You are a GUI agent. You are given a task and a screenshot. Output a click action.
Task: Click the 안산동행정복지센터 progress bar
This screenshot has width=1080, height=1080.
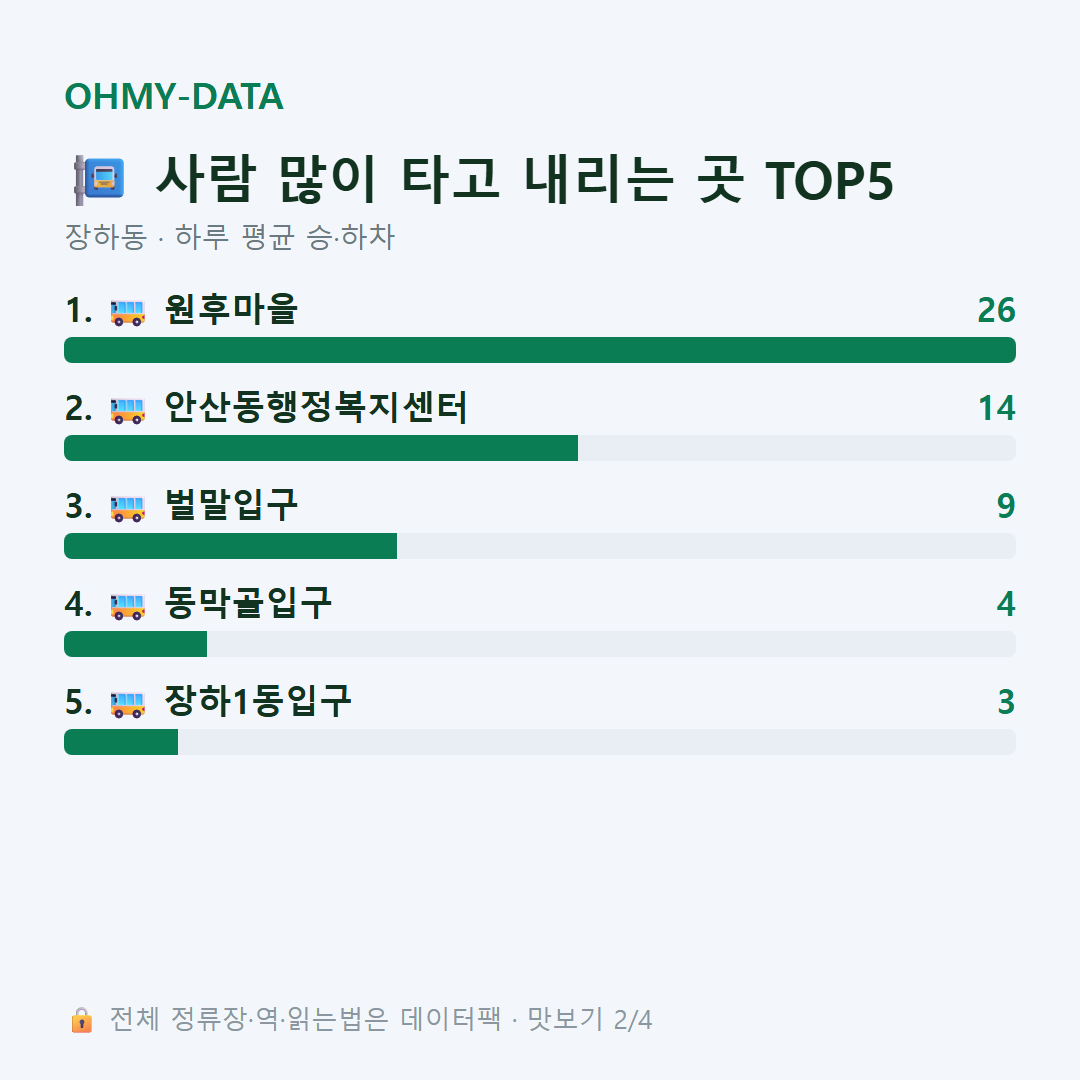(540, 448)
